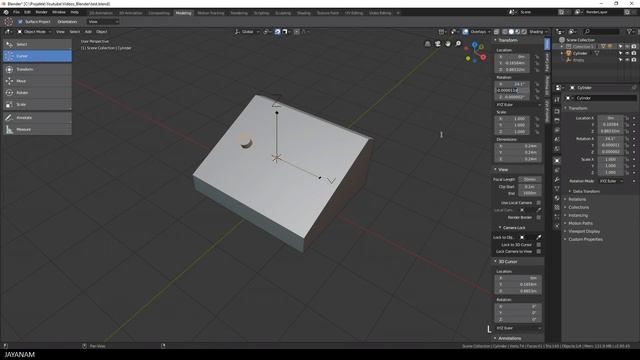Image resolution: width=640 pixels, height=360 pixels.
Task: Open the Object properties tab icon
Action: (x=557, y=160)
